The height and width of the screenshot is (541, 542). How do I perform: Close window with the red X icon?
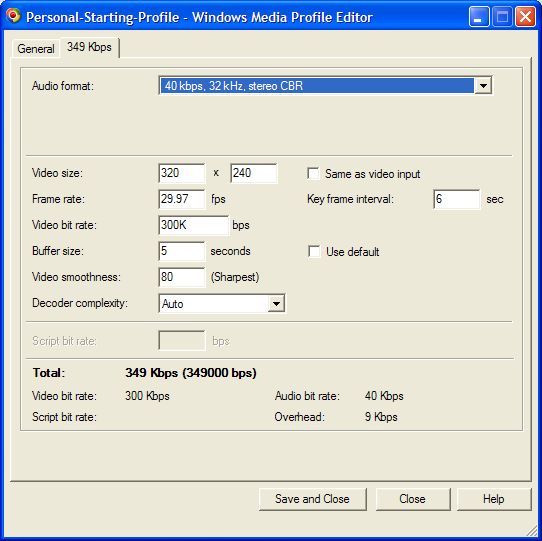(x=525, y=16)
